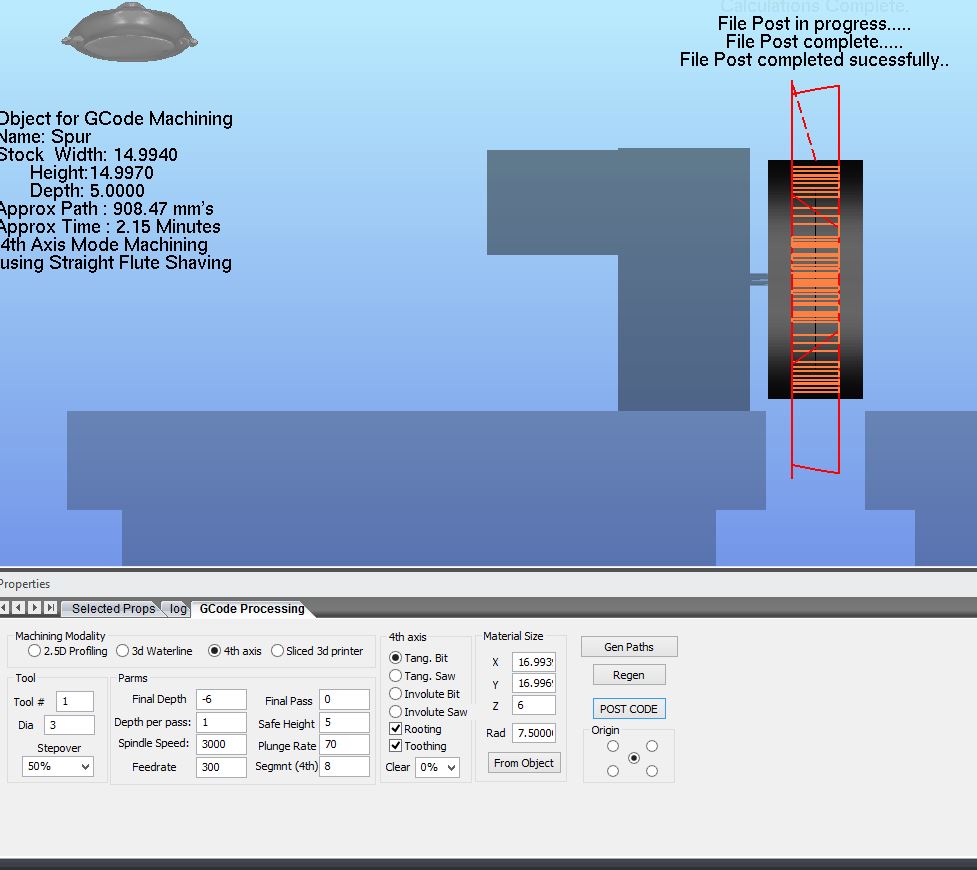The height and width of the screenshot is (870, 977).
Task: Uncheck the Toothing option
Action: tap(396, 746)
